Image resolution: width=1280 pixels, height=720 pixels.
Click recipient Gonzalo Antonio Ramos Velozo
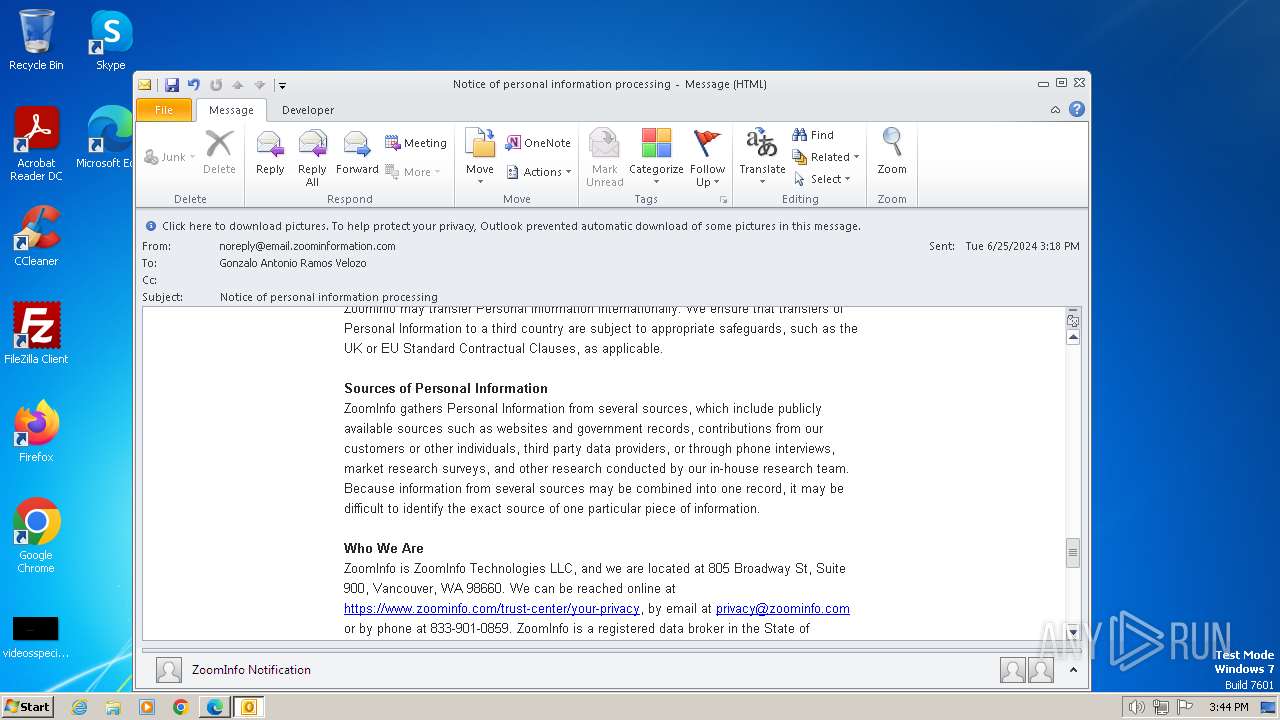[293, 263]
